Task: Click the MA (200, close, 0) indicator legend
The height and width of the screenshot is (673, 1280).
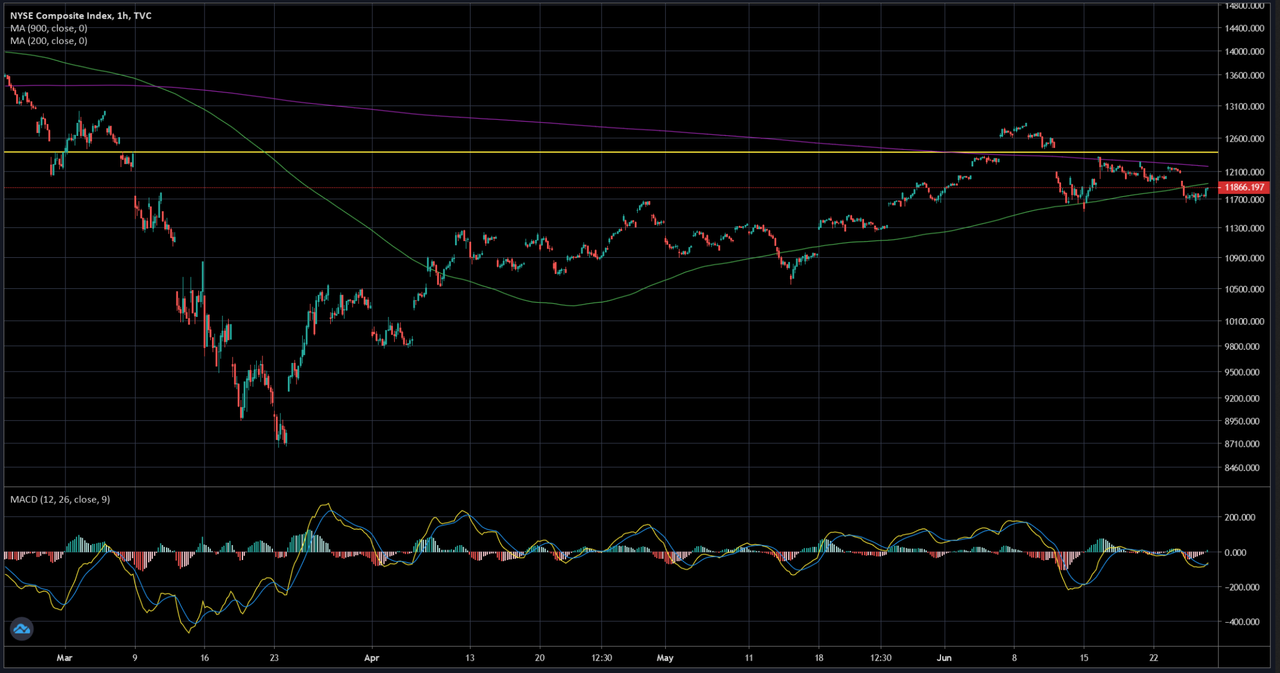Action: point(49,41)
